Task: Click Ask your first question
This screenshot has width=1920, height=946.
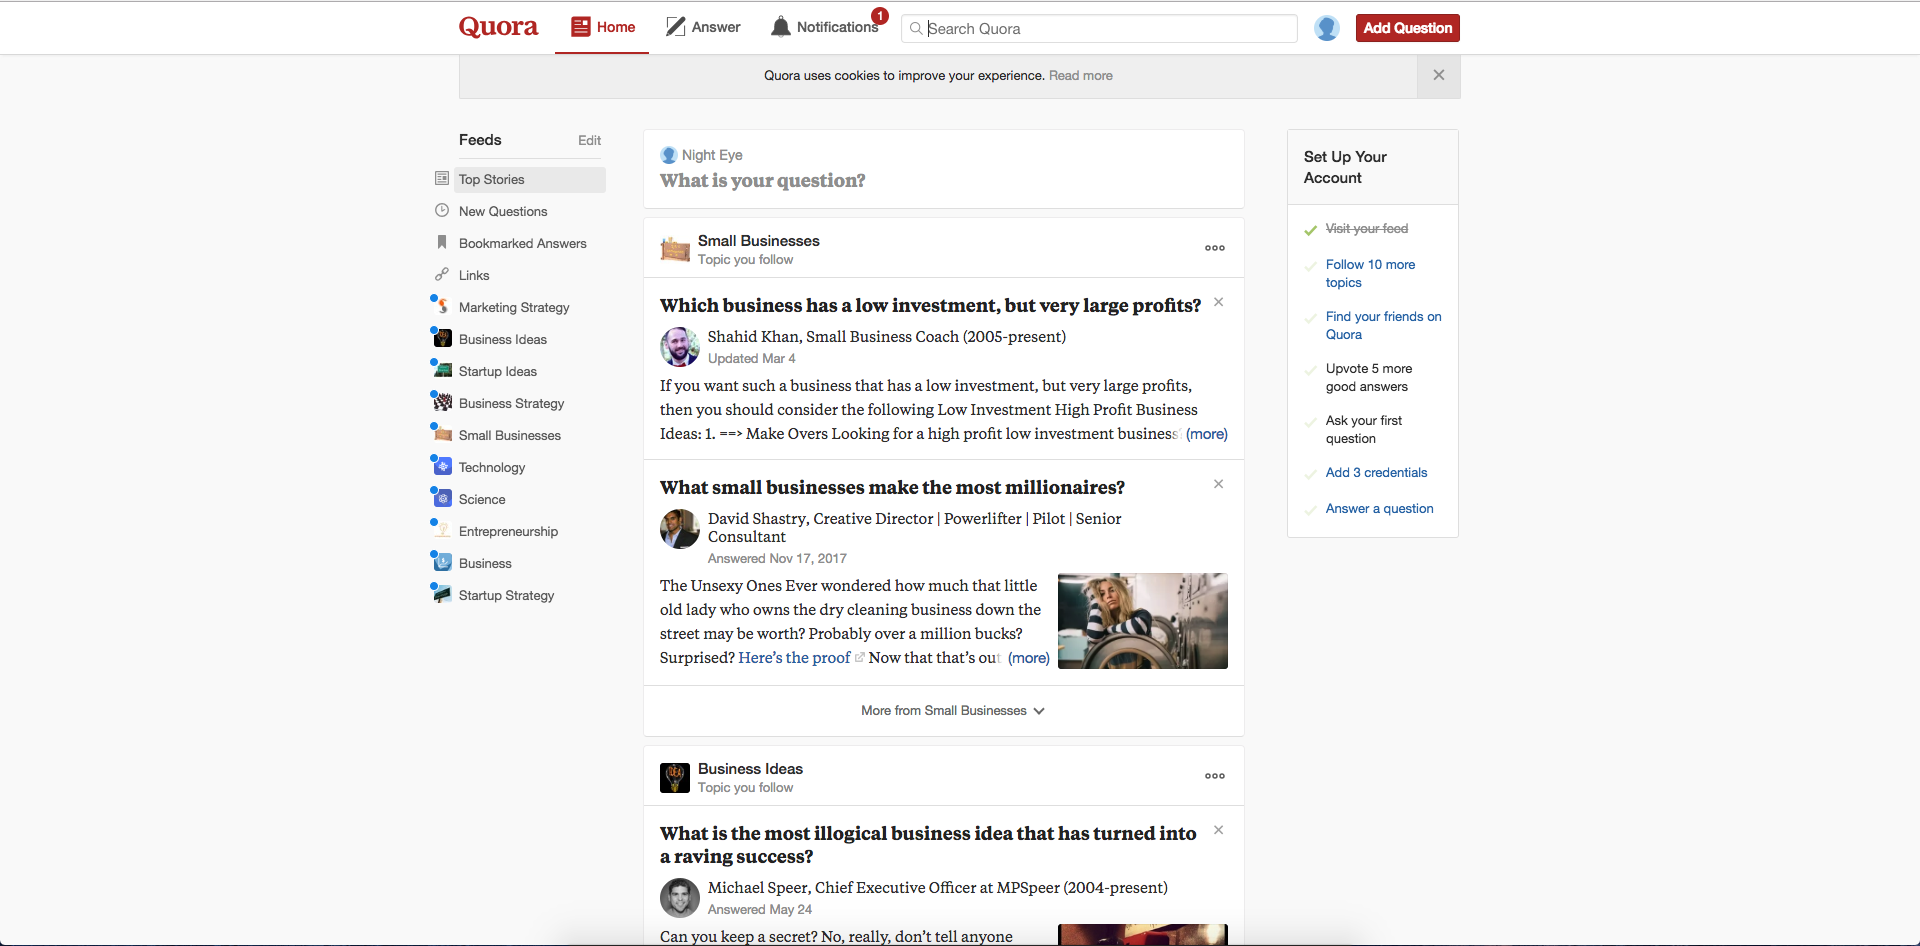Action: click(x=1363, y=430)
